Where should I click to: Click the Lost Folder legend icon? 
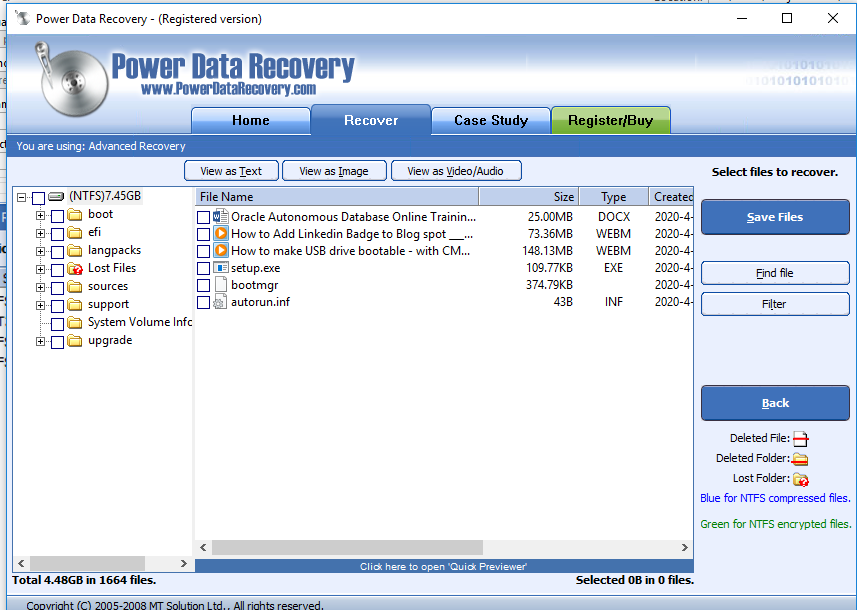tap(801, 479)
